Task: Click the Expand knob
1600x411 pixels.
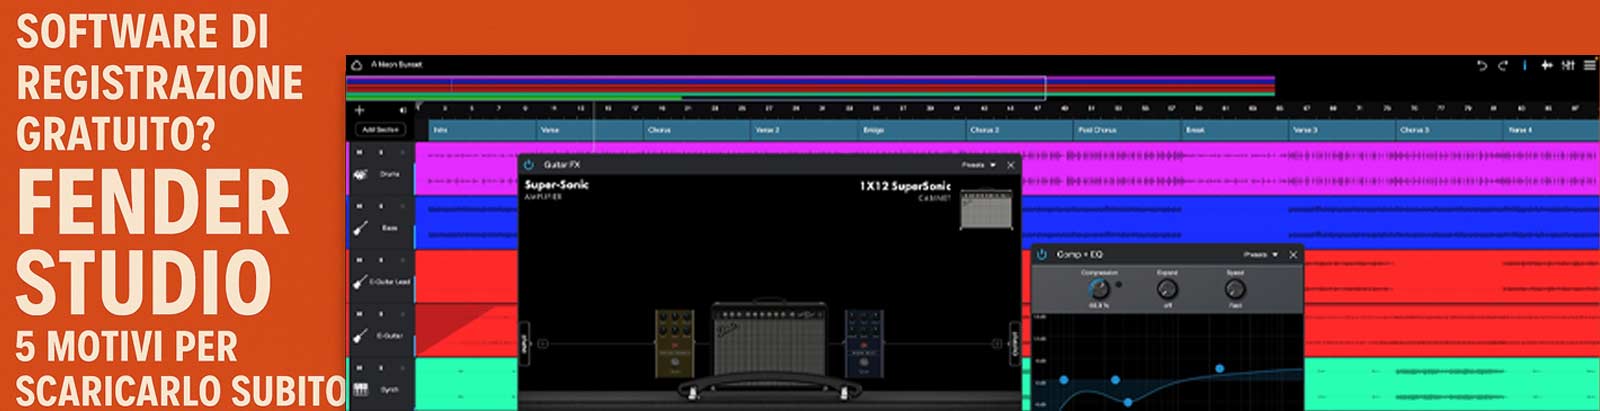Action: tap(1166, 290)
